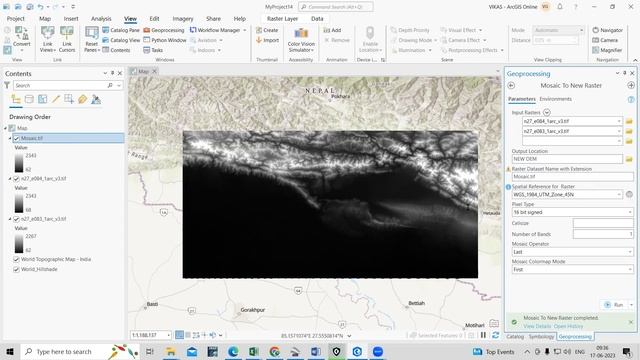The image size is (640, 360).
Task: Open the map scale dropdown
Action: pyautogui.click(x=169, y=335)
